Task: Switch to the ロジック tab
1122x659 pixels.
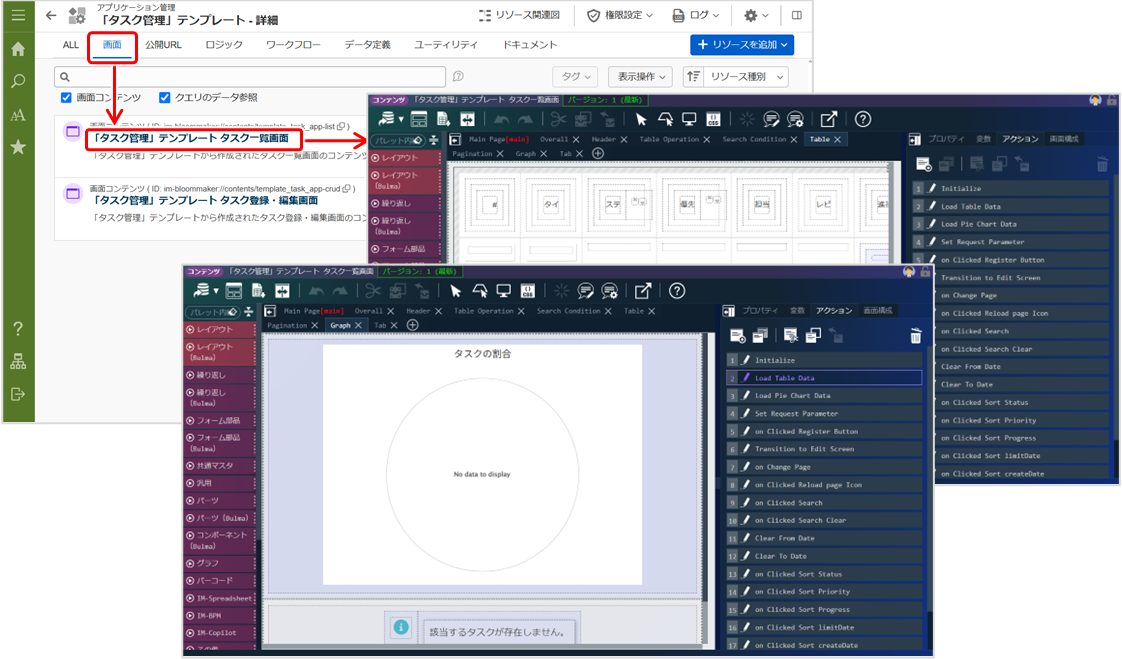Action: click(224, 44)
